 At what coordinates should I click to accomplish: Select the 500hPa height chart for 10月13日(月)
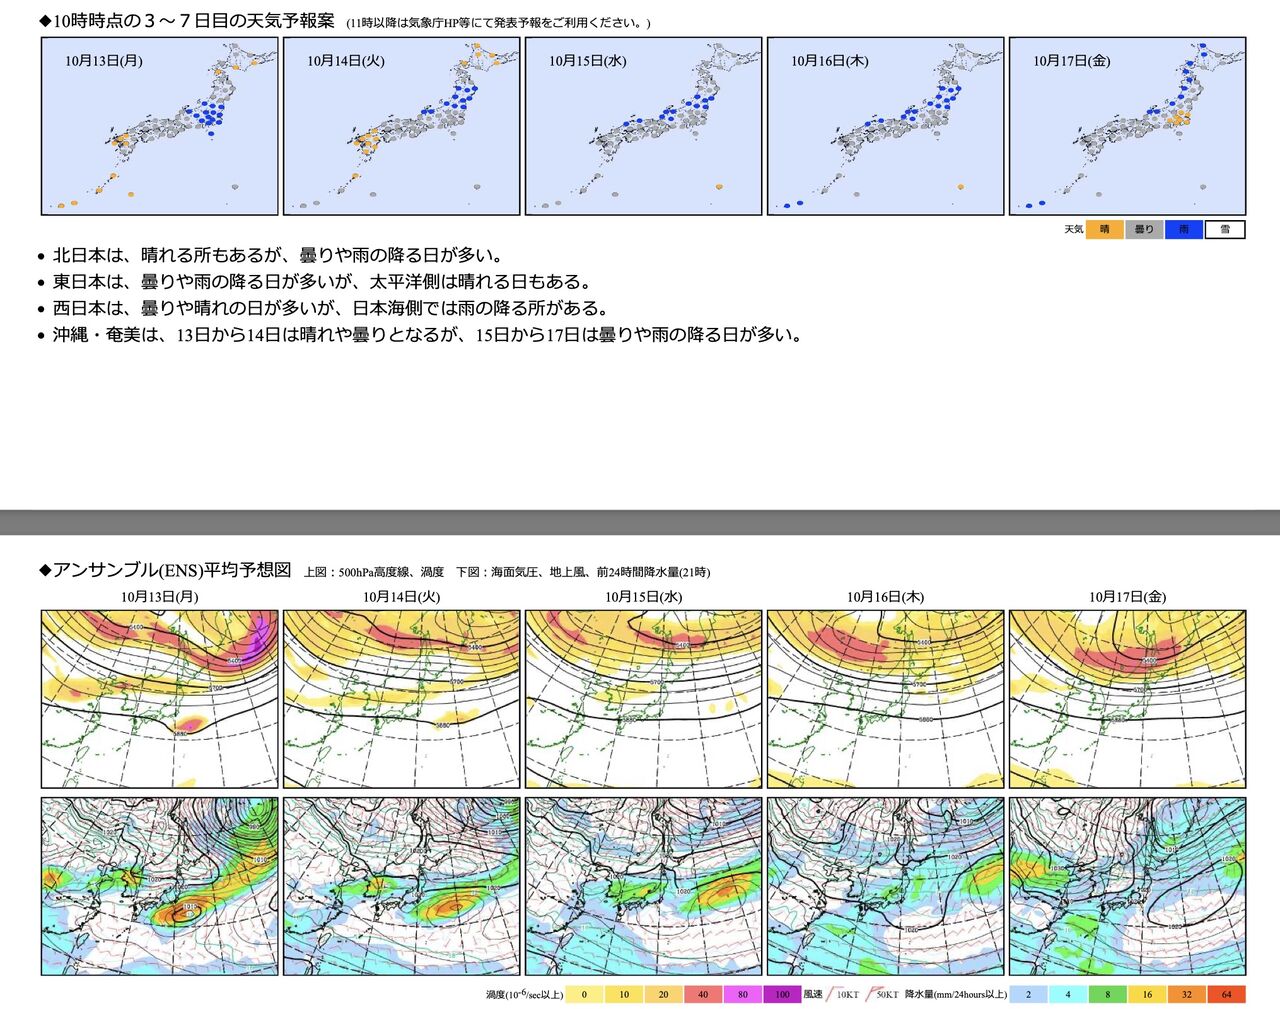(159, 699)
